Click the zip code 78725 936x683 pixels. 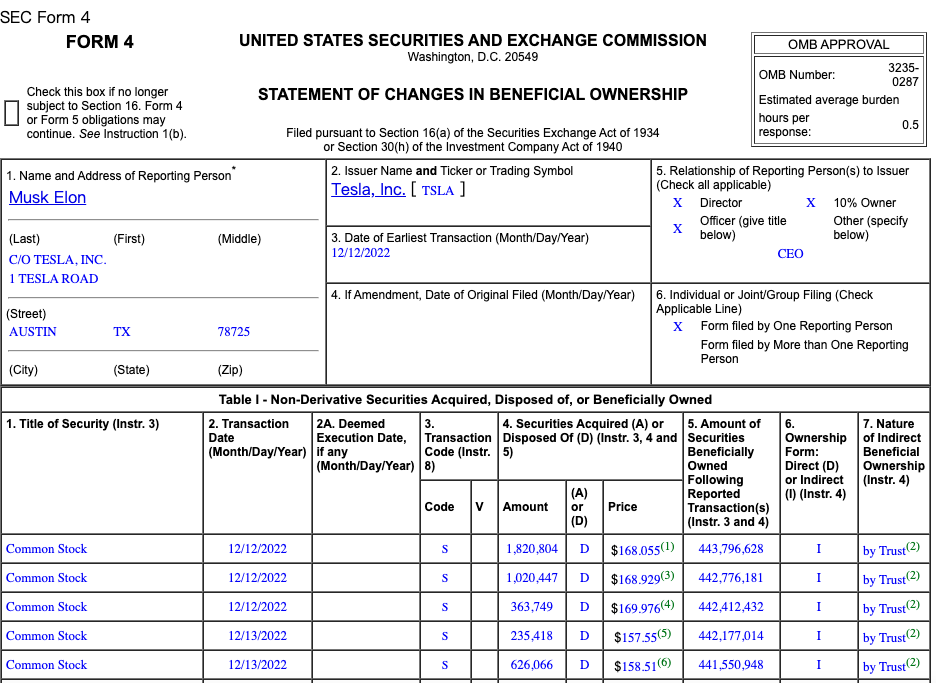point(233,331)
